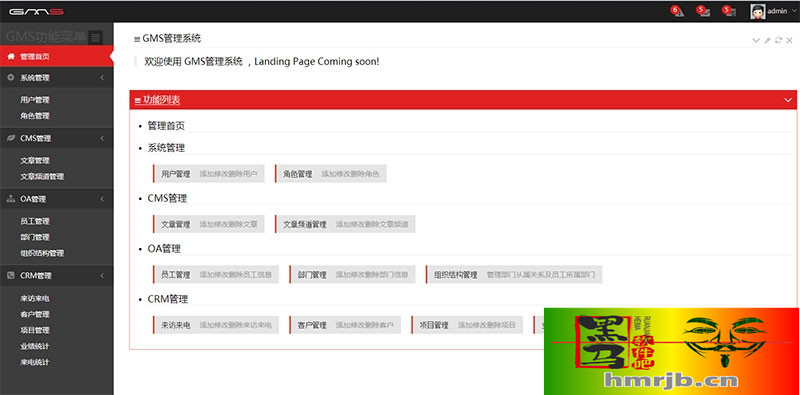This screenshot has width=800, height=395.
Task: Click 系统管理 heading in the function list
Action: (x=166, y=148)
